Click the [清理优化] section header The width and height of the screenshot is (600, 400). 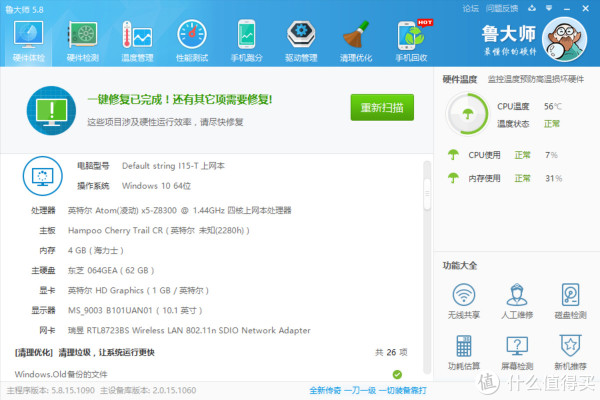tap(84, 352)
